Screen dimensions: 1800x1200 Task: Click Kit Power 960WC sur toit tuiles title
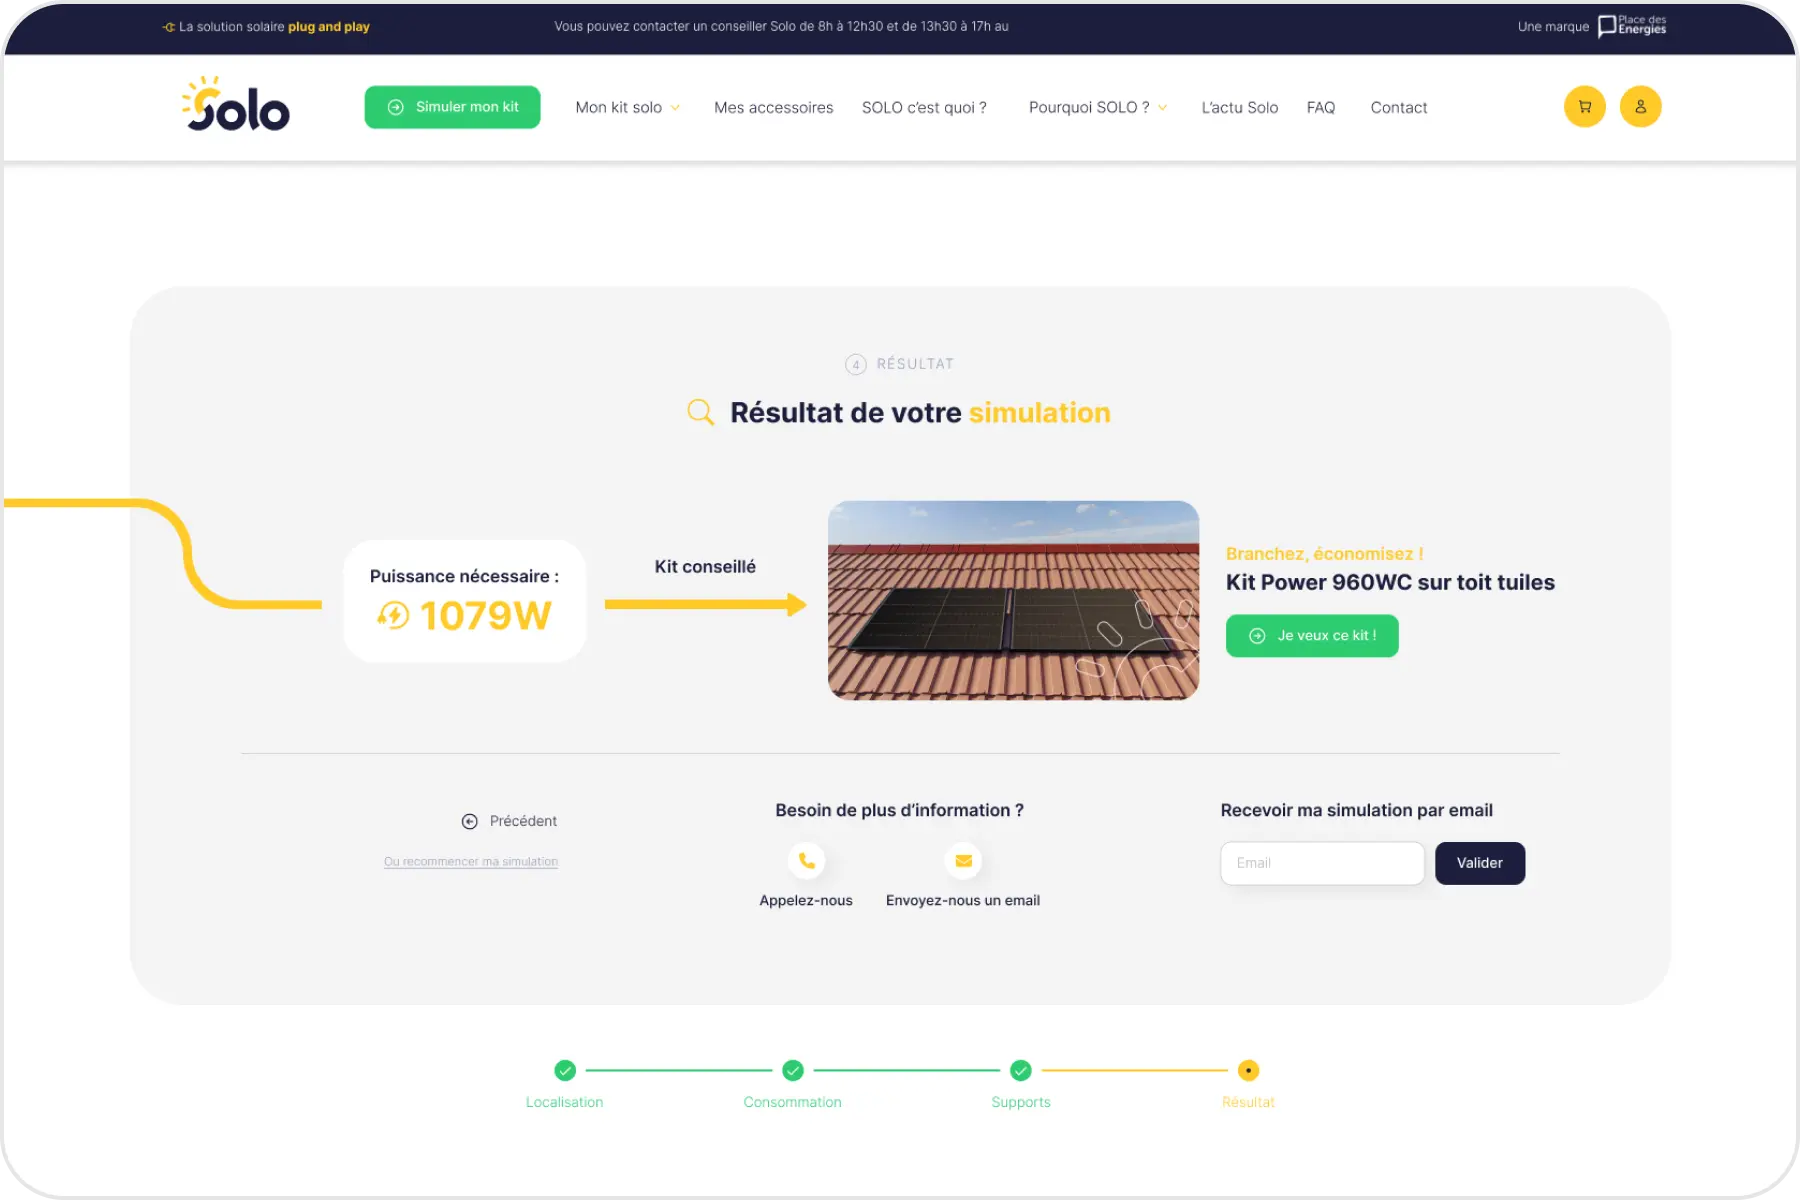[x=1390, y=582]
